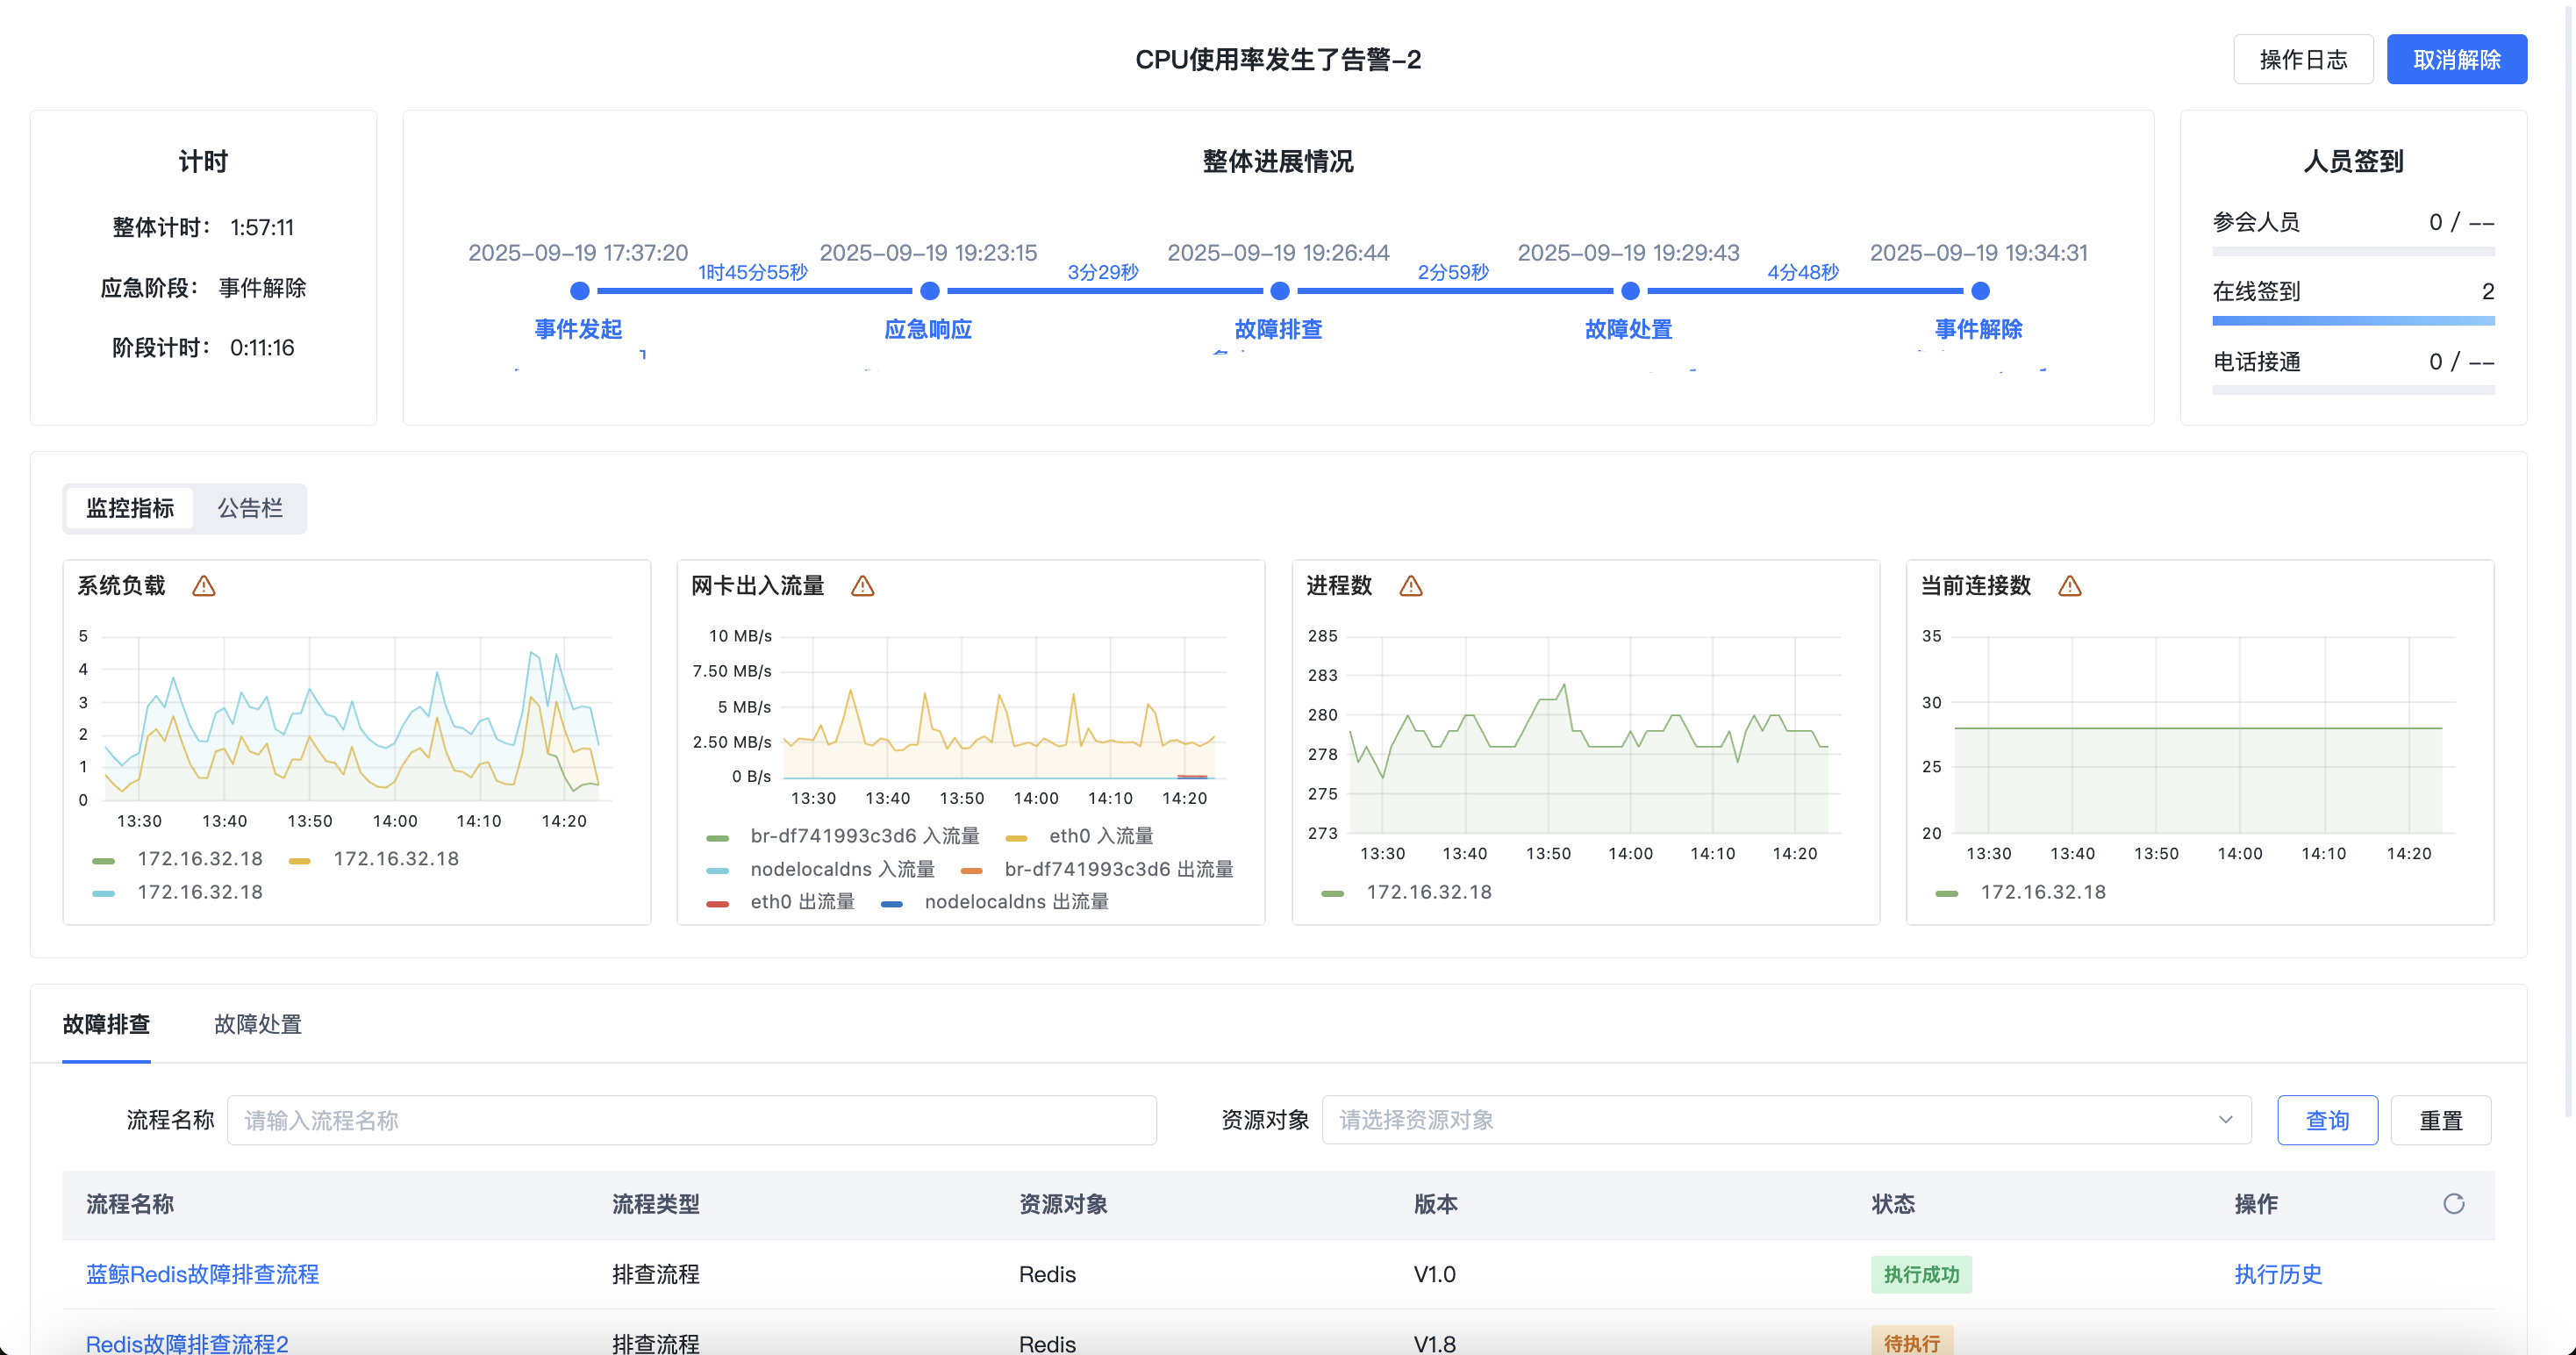Viewport: 2576px width, 1355px height.
Task: Toggle nodelocaldns 出流量 legend series
Action: click(x=1015, y=902)
